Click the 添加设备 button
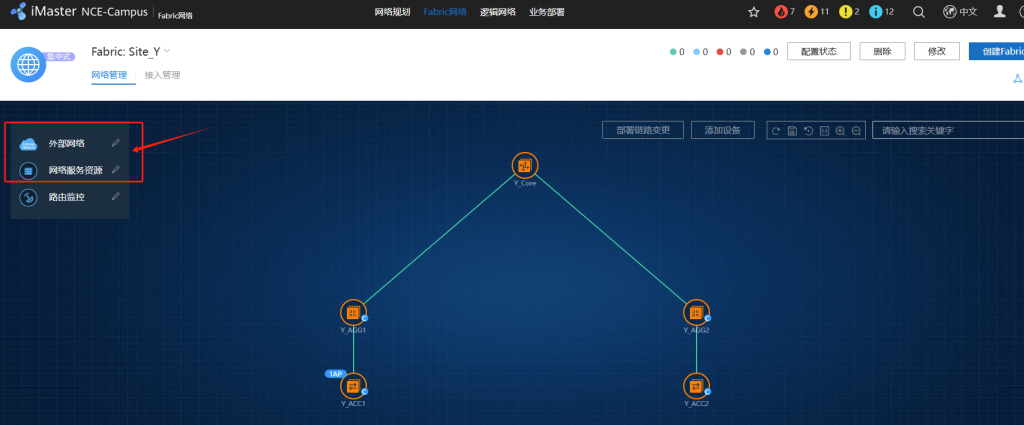 [722, 130]
